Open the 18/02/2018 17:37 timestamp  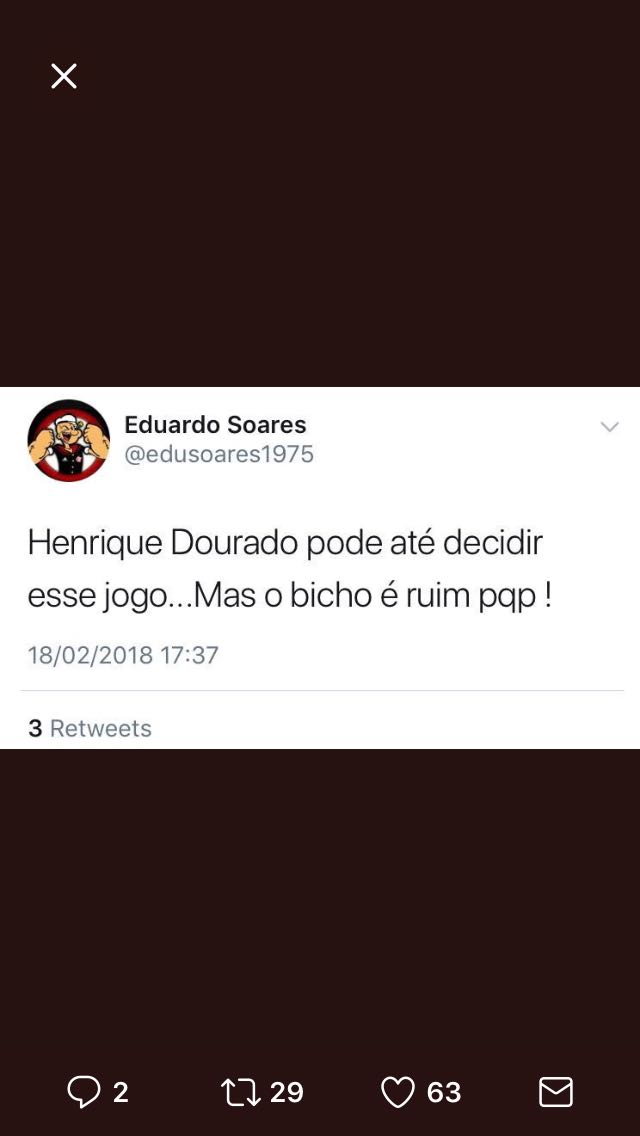tap(122, 656)
